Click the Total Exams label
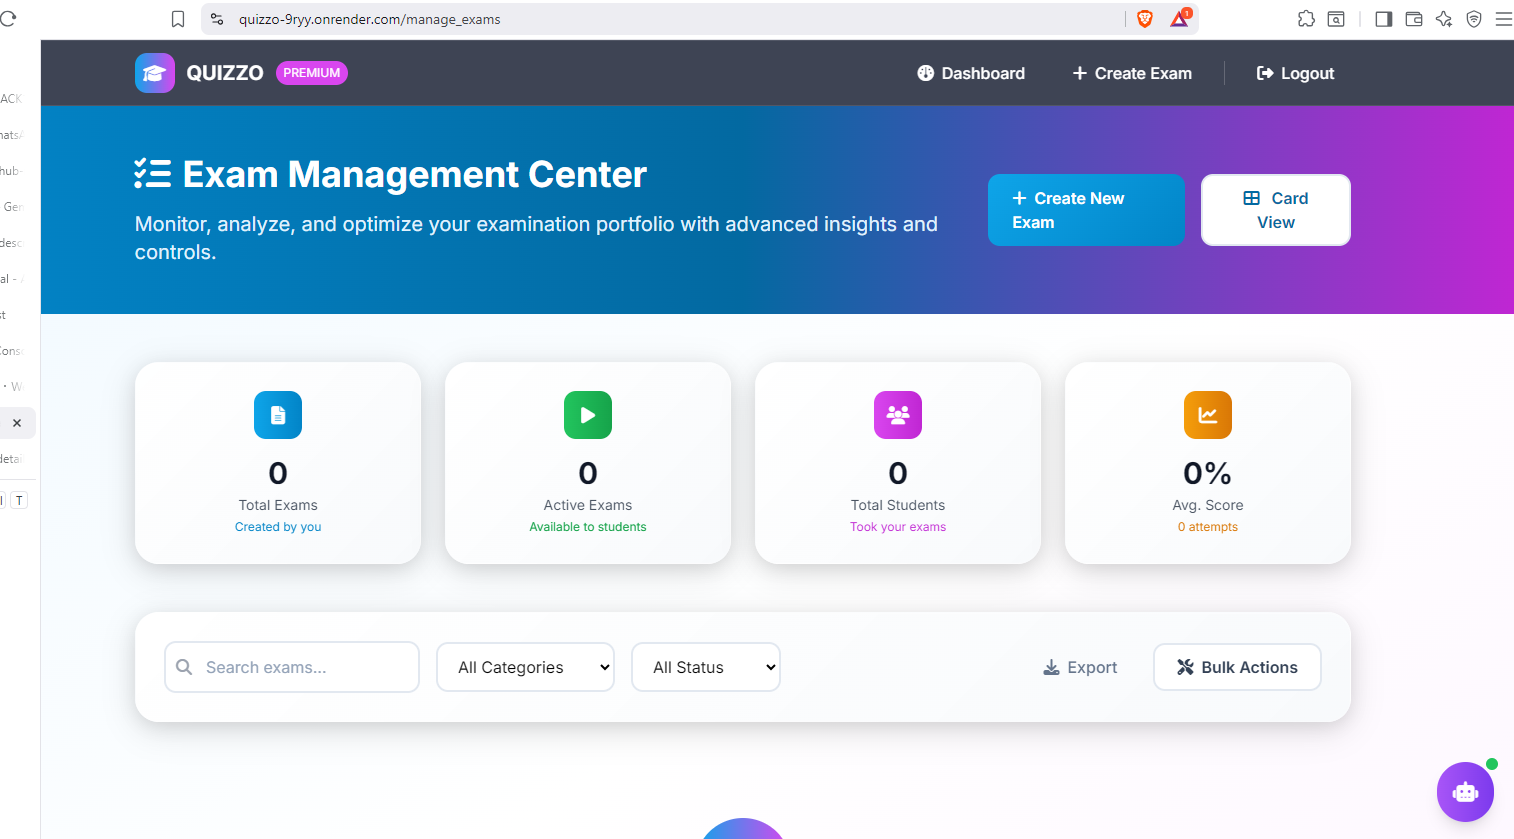The image size is (1514, 839). tap(278, 505)
